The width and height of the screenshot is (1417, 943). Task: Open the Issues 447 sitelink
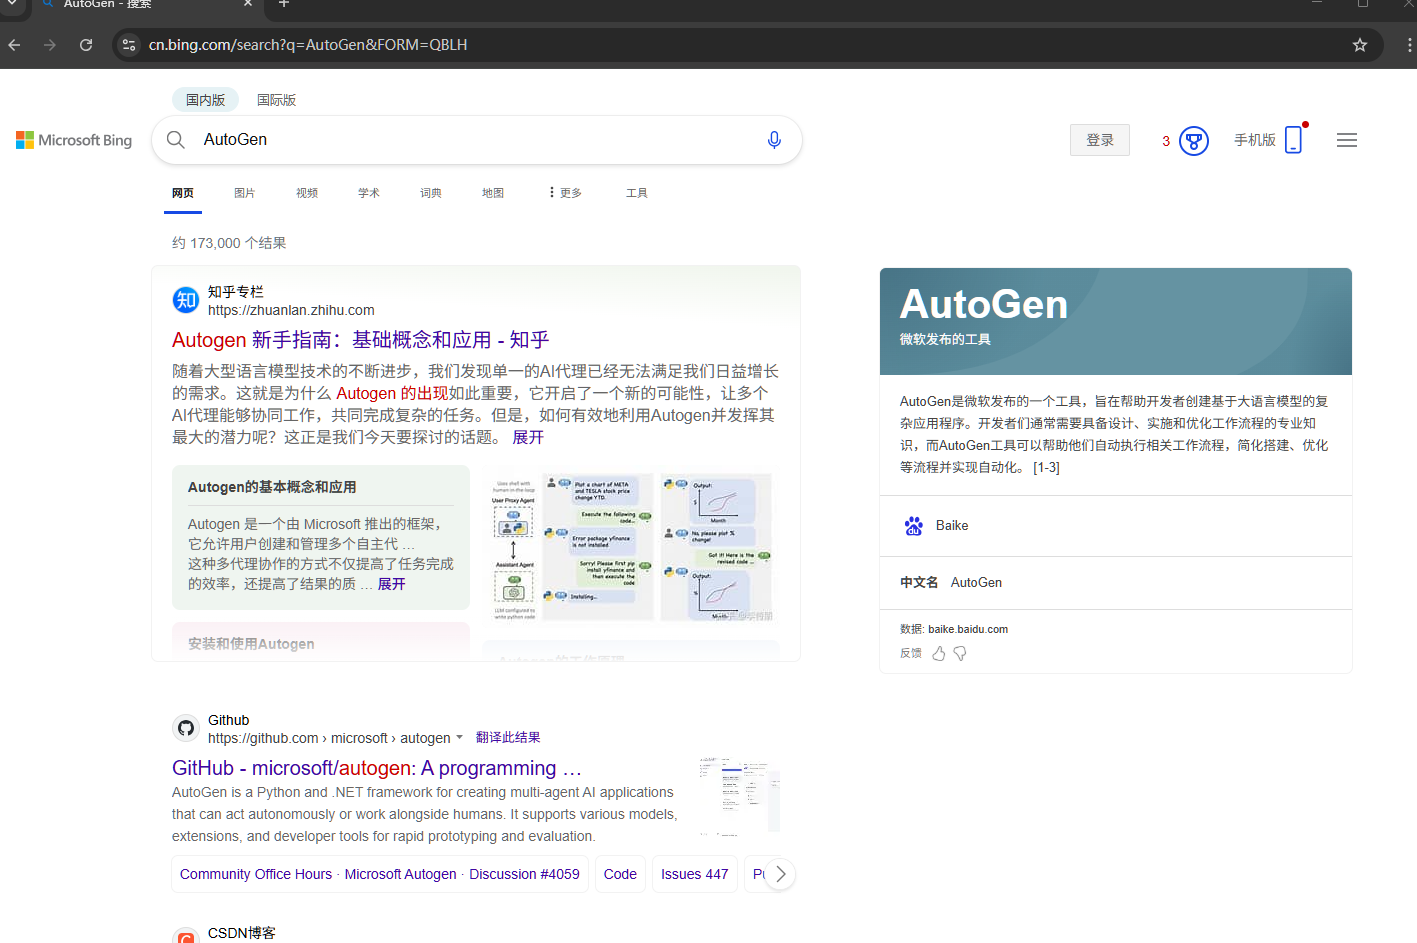click(695, 874)
